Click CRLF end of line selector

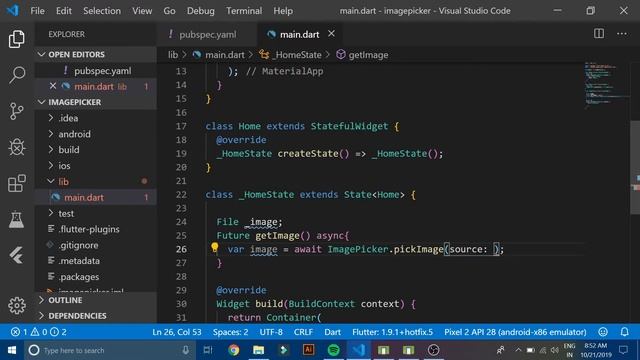coord(303,332)
